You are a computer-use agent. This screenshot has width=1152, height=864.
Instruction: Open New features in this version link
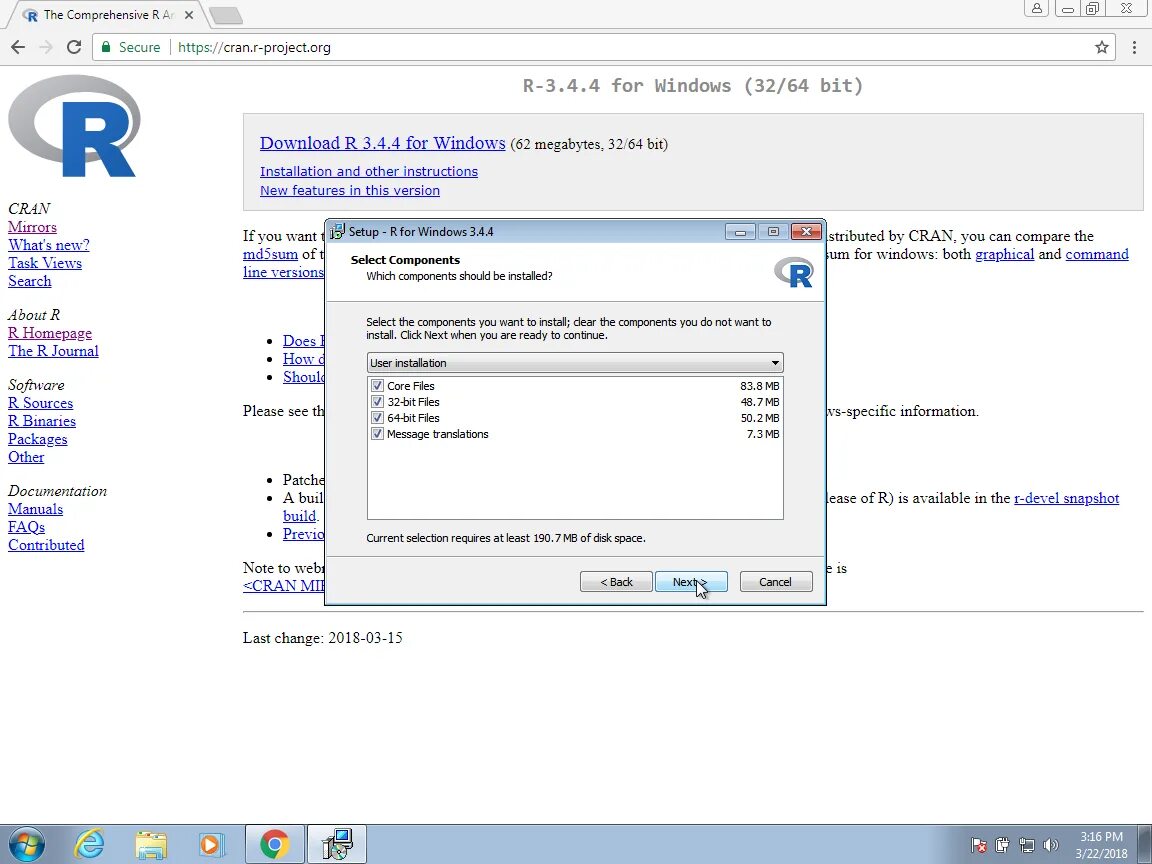pos(350,190)
